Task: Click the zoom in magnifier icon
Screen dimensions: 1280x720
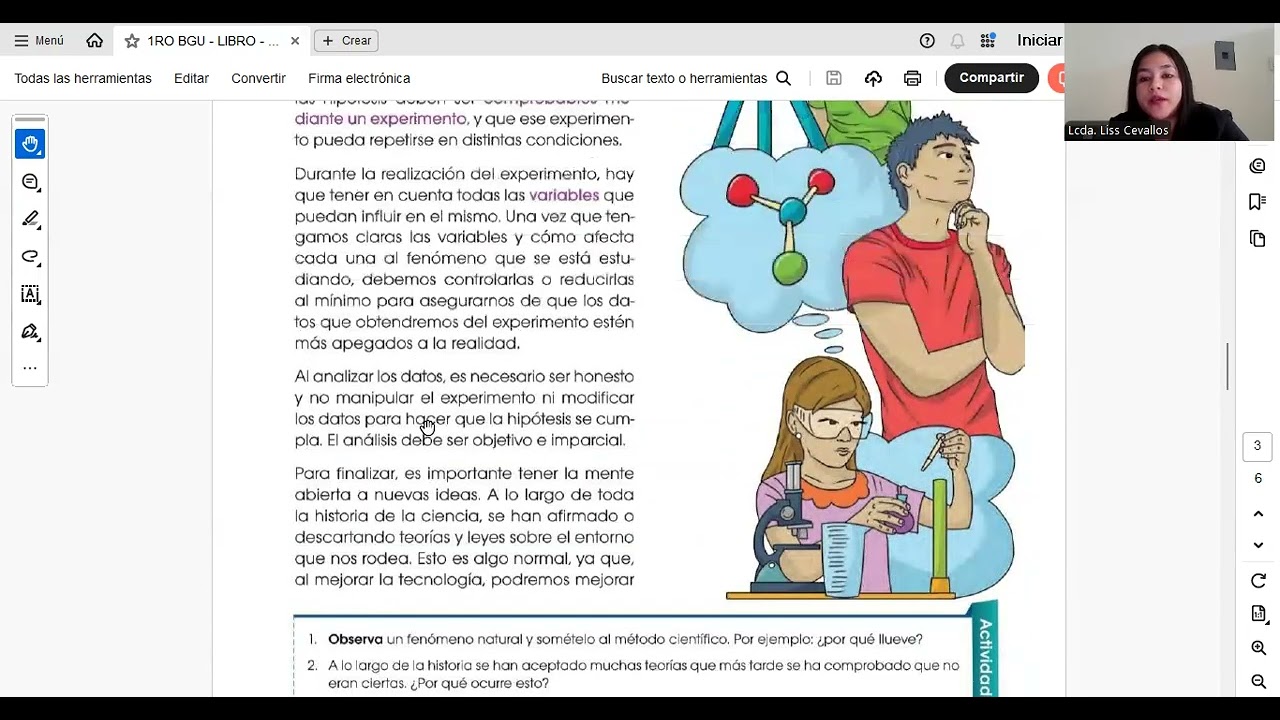Action: pyautogui.click(x=1258, y=648)
